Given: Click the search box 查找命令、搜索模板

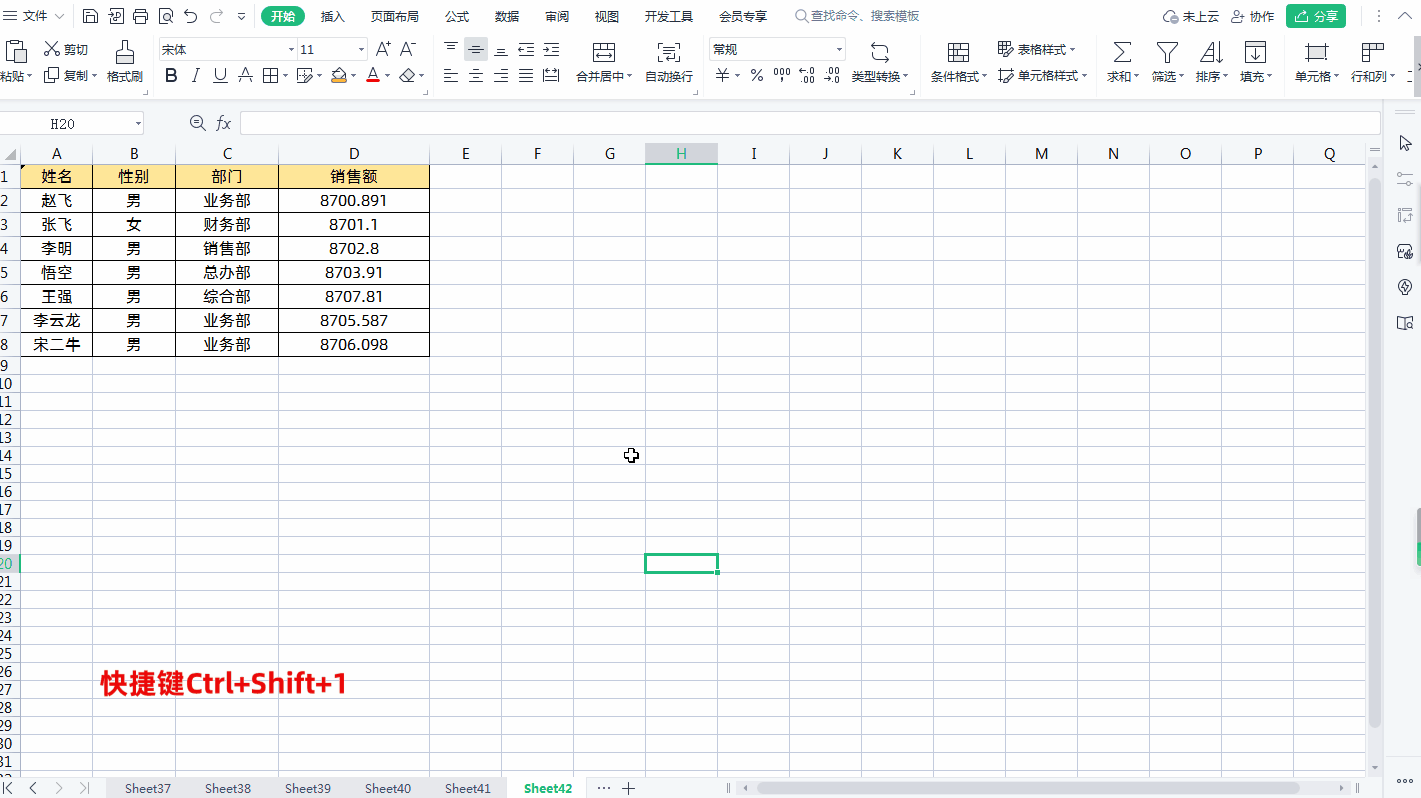Looking at the screenshot, I should (x=857, y=16).
